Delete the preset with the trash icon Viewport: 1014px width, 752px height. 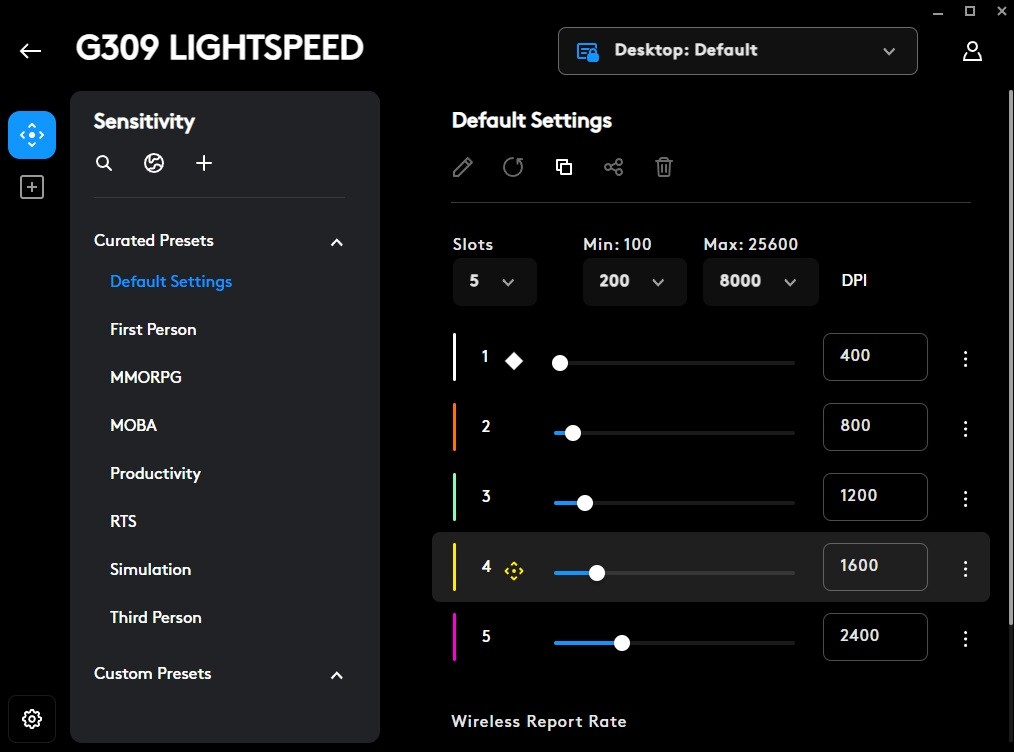(x=663, y=167)
